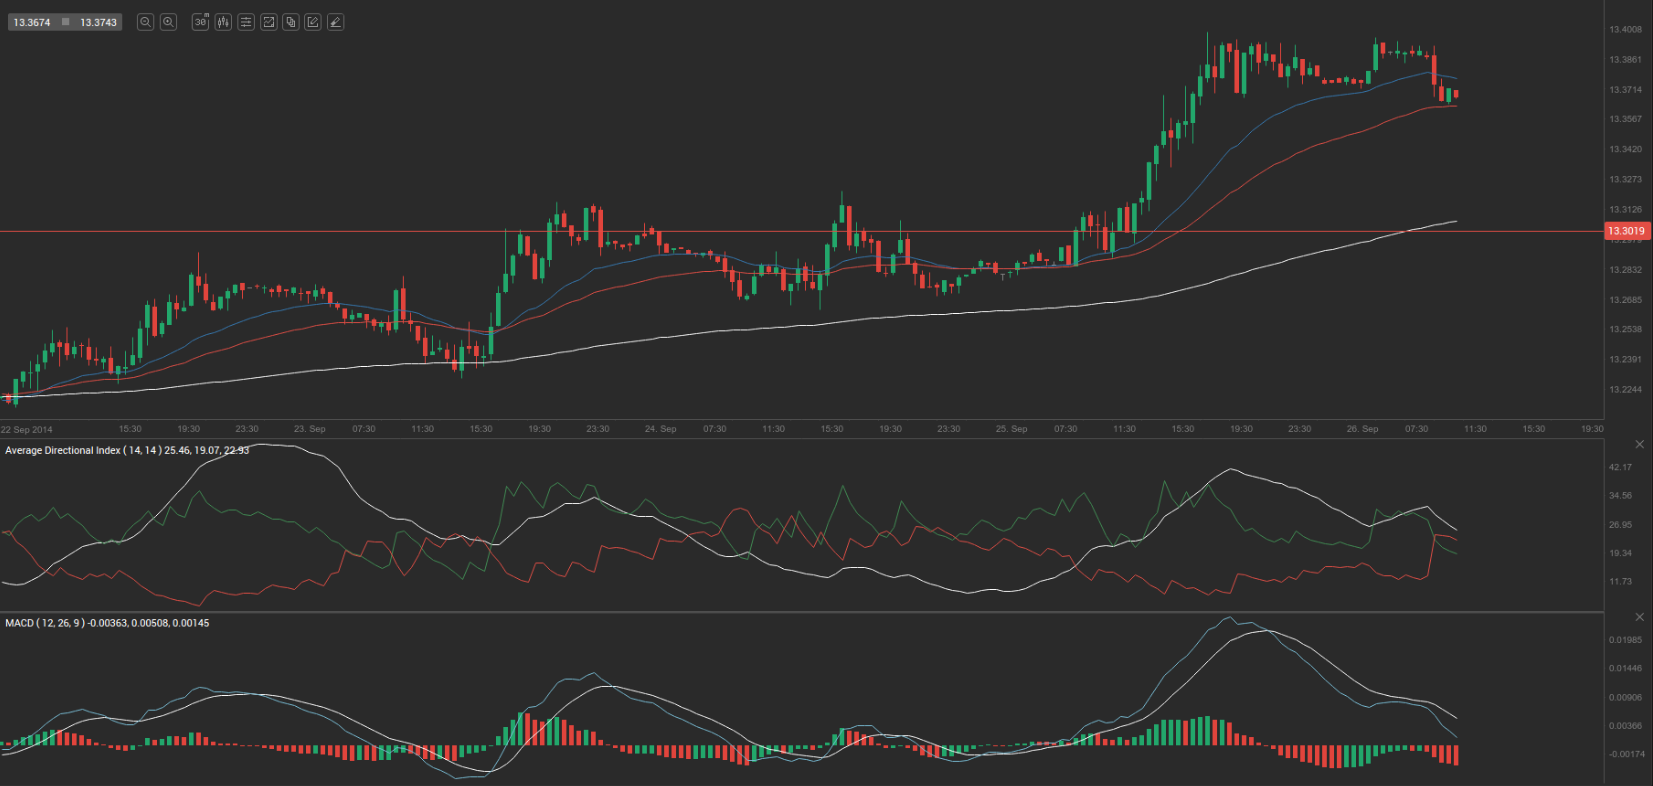Click the eraser/clear drawings icon

pyautogui.click(x=336, y=22)
